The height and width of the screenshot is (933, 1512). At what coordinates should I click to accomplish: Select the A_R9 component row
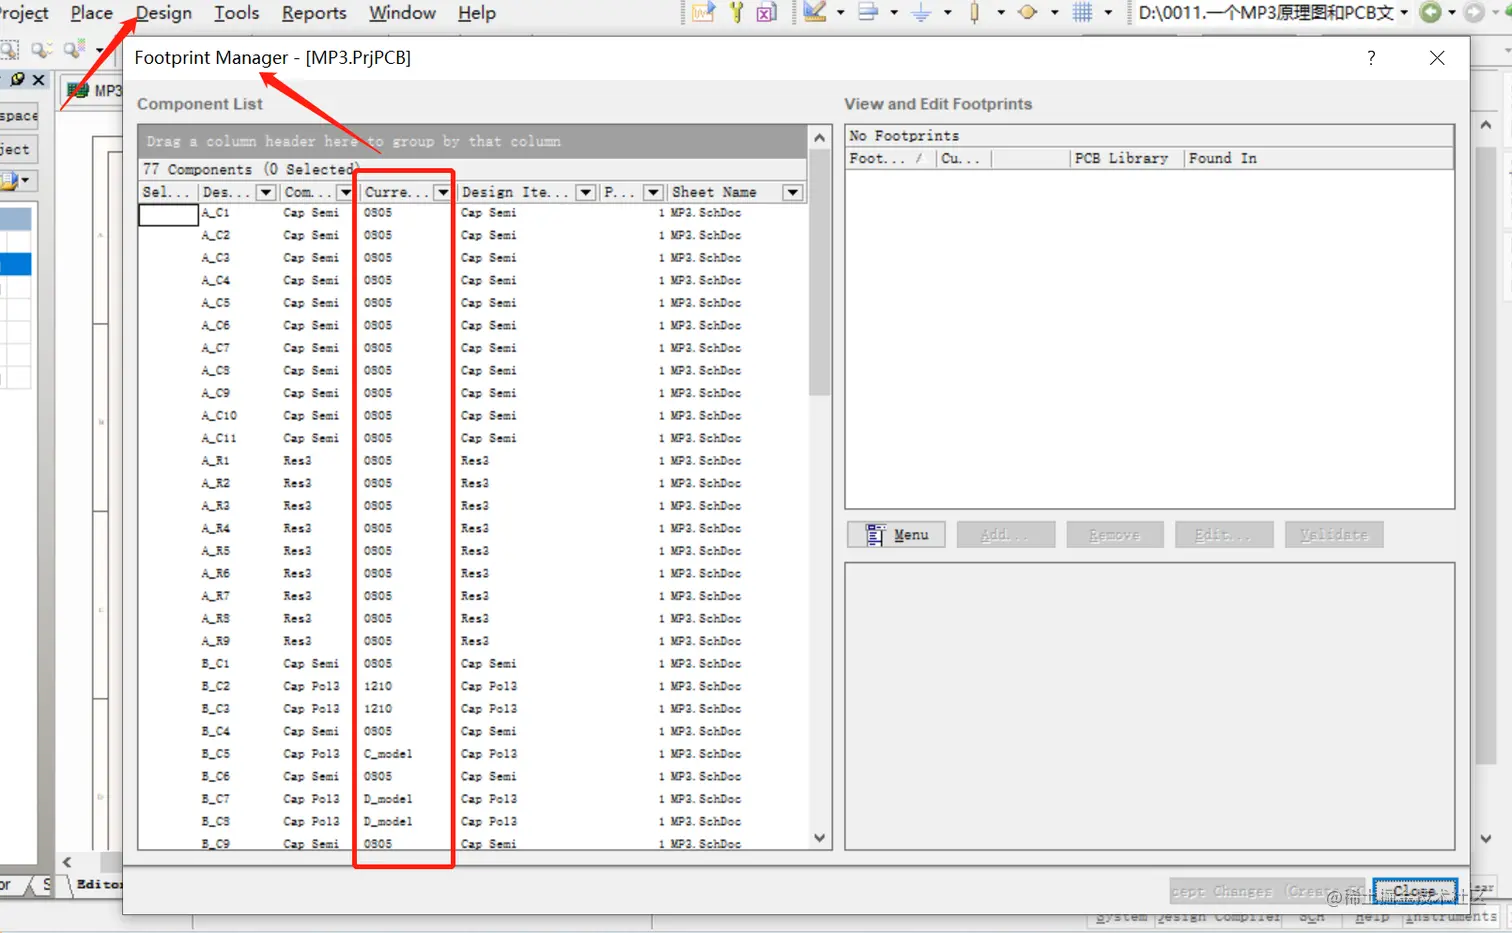tap(472, 641)
